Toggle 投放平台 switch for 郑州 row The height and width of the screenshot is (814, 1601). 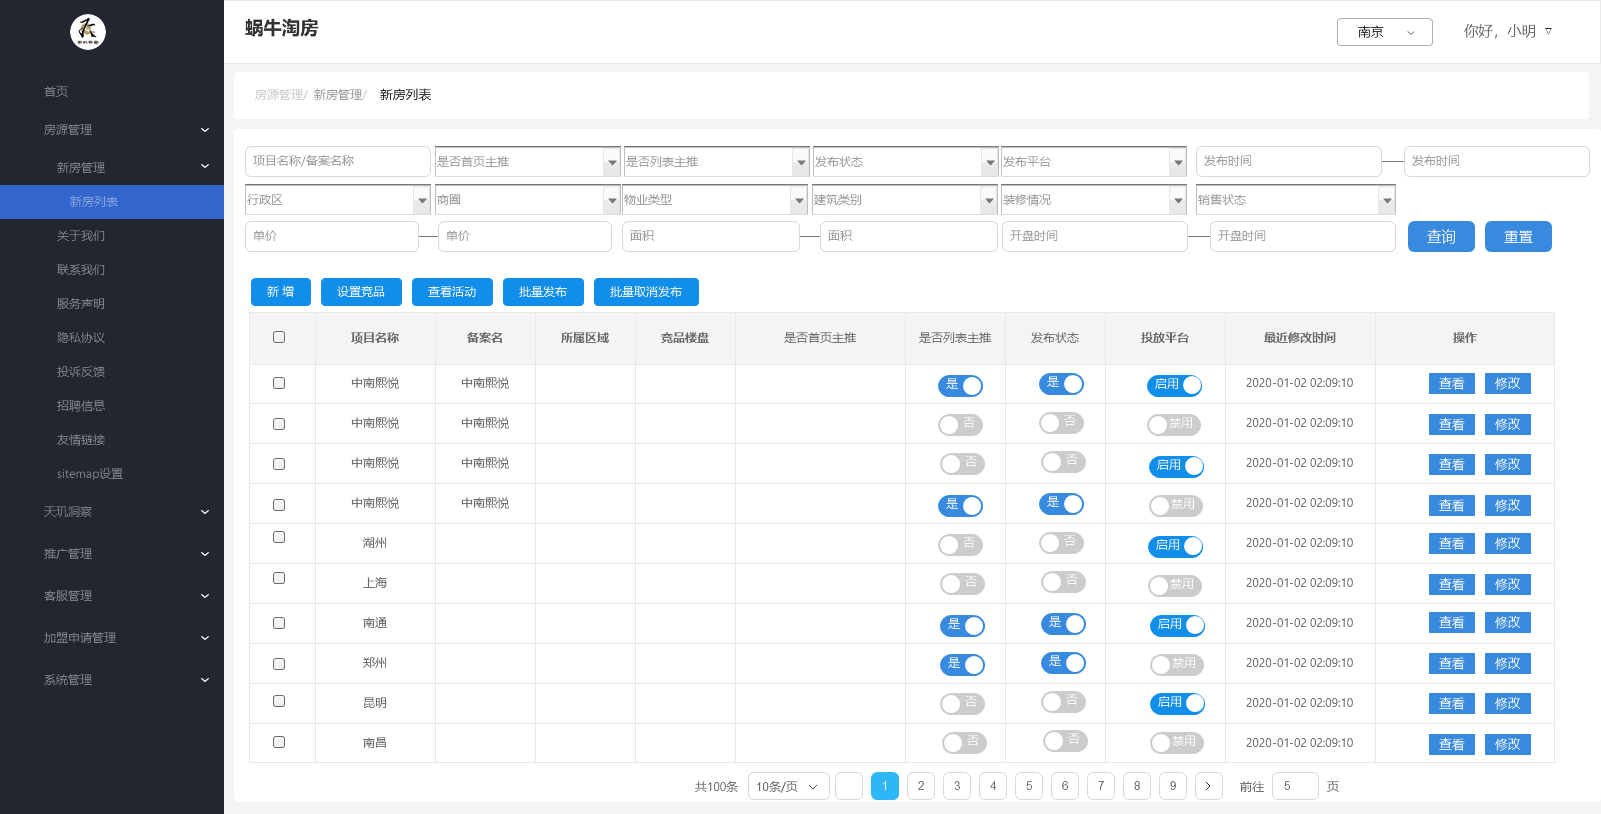tap(1176, 664)
